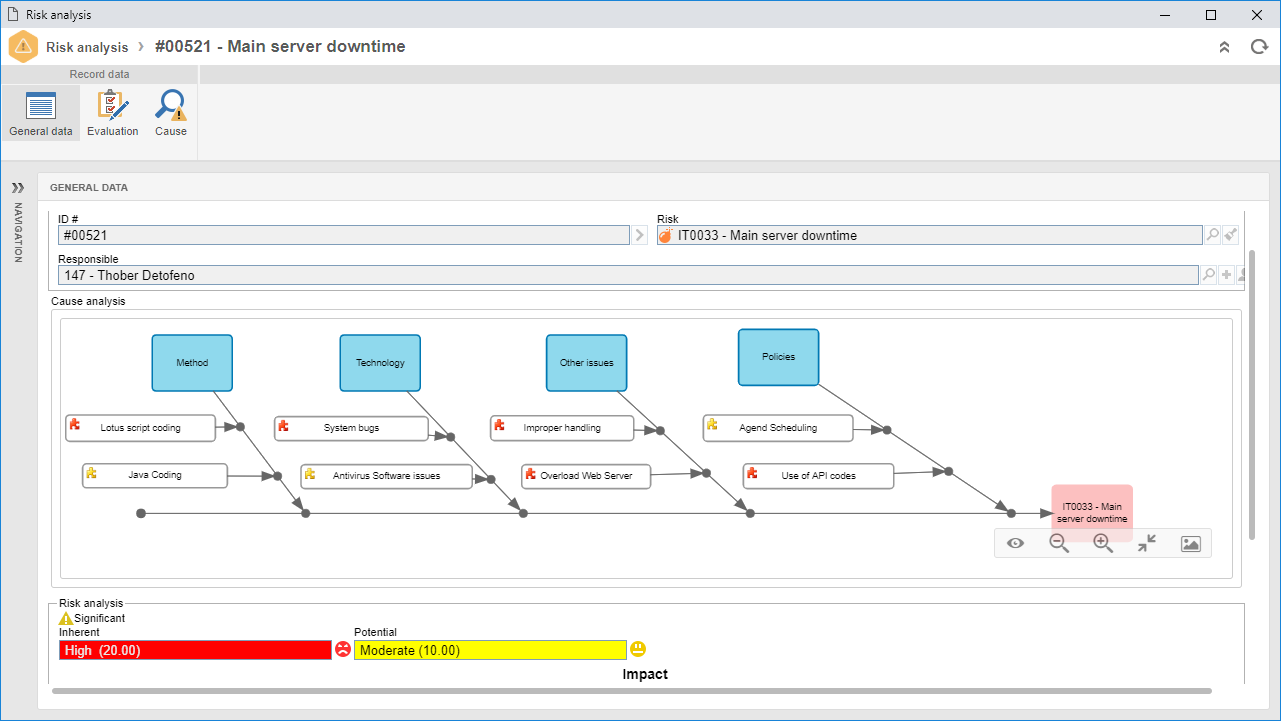This screenshot has width=1281, height=721.
Task: Select the Overload Web Server cause
Action: (x=586, y=476)
